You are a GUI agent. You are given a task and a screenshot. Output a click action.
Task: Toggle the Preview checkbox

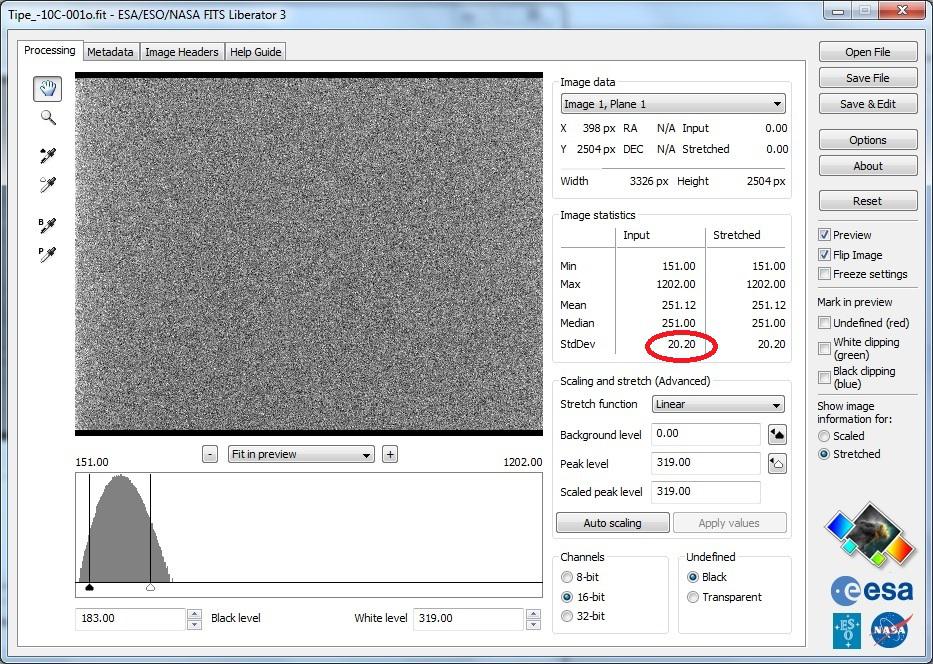824,235
